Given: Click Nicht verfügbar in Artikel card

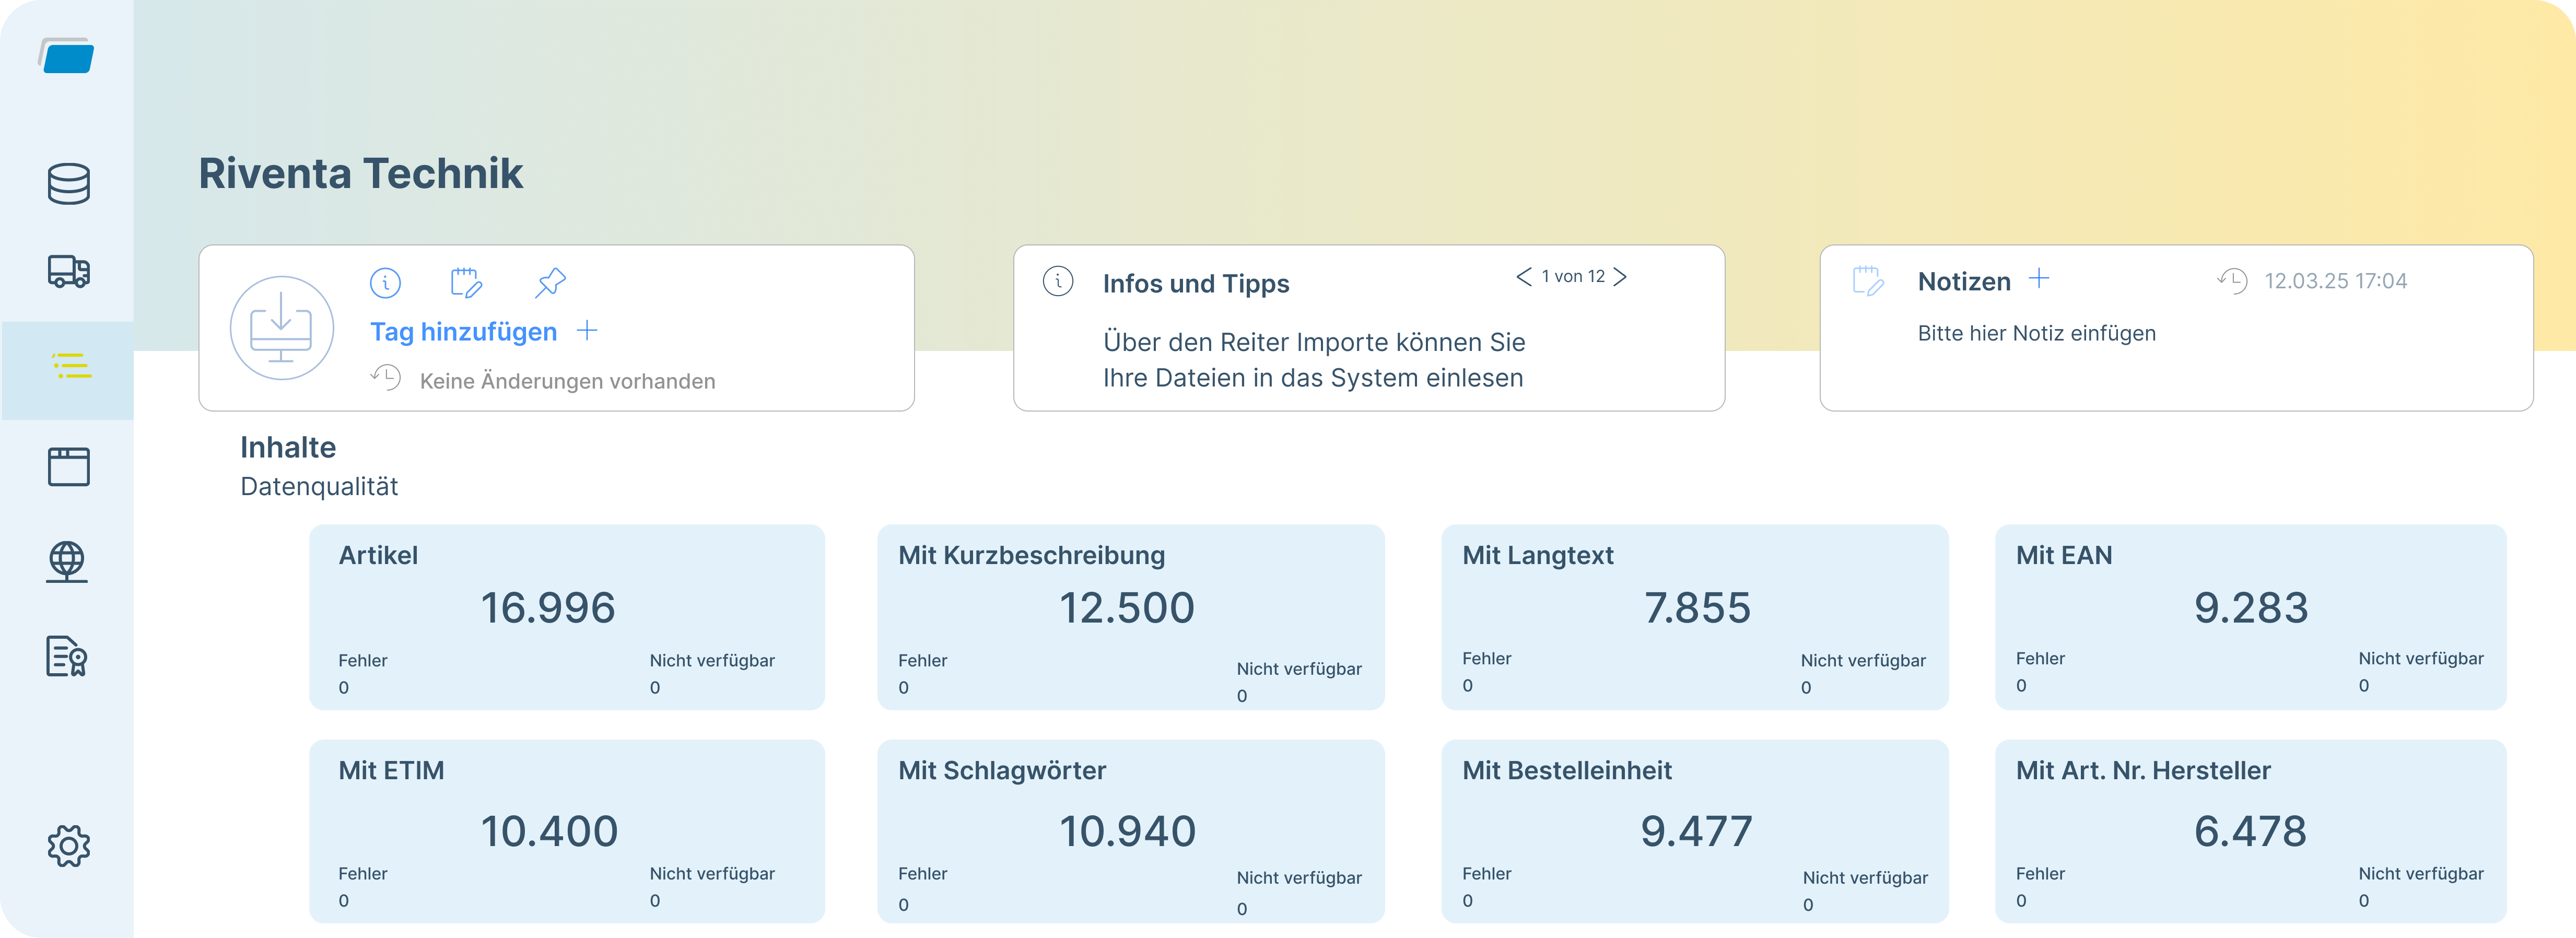Looking at the screenshot, I should tap(712, 661).
